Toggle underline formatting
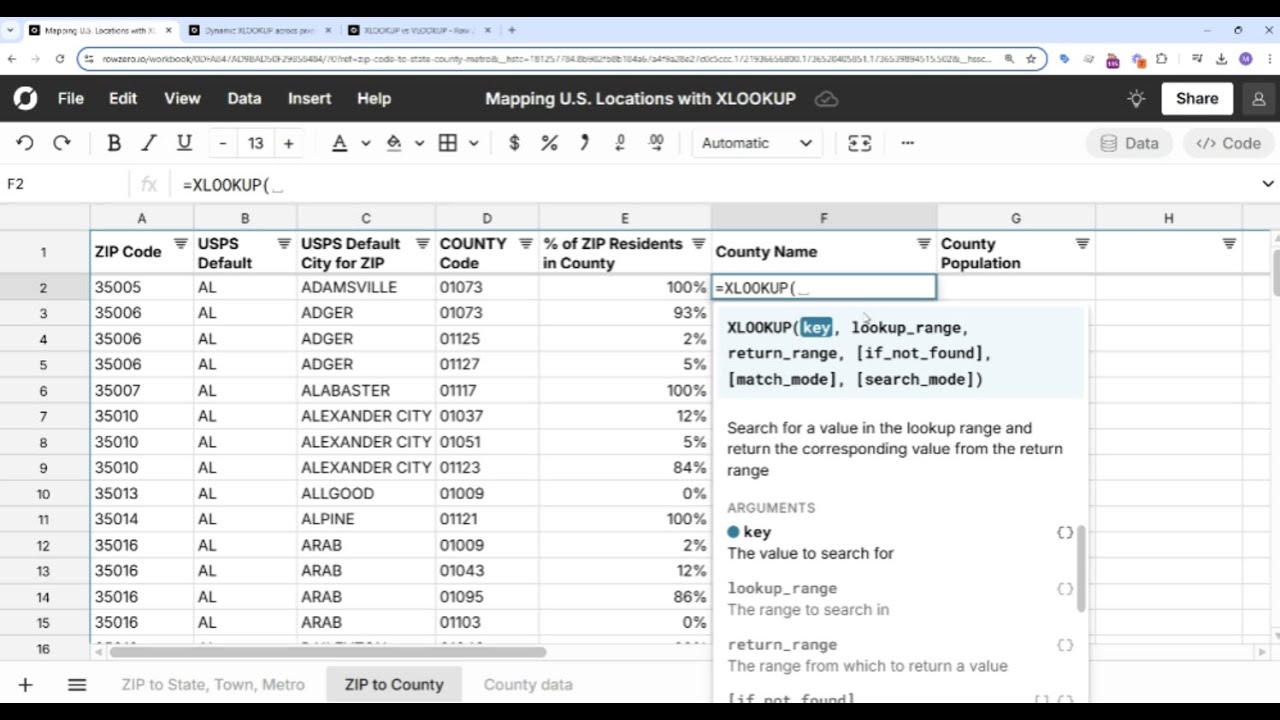This screenshot has height=720, width=1280. pyautogui.click(x=184, y=143)
